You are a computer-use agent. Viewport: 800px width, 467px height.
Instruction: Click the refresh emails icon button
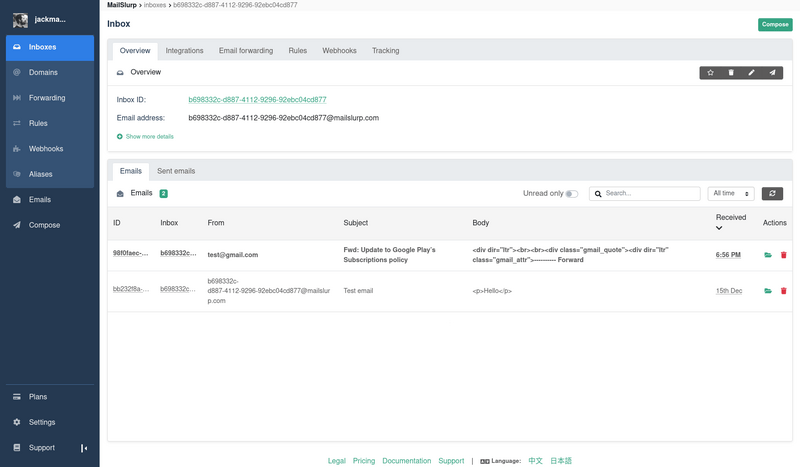pyautogui.click(x=772, y=193)
